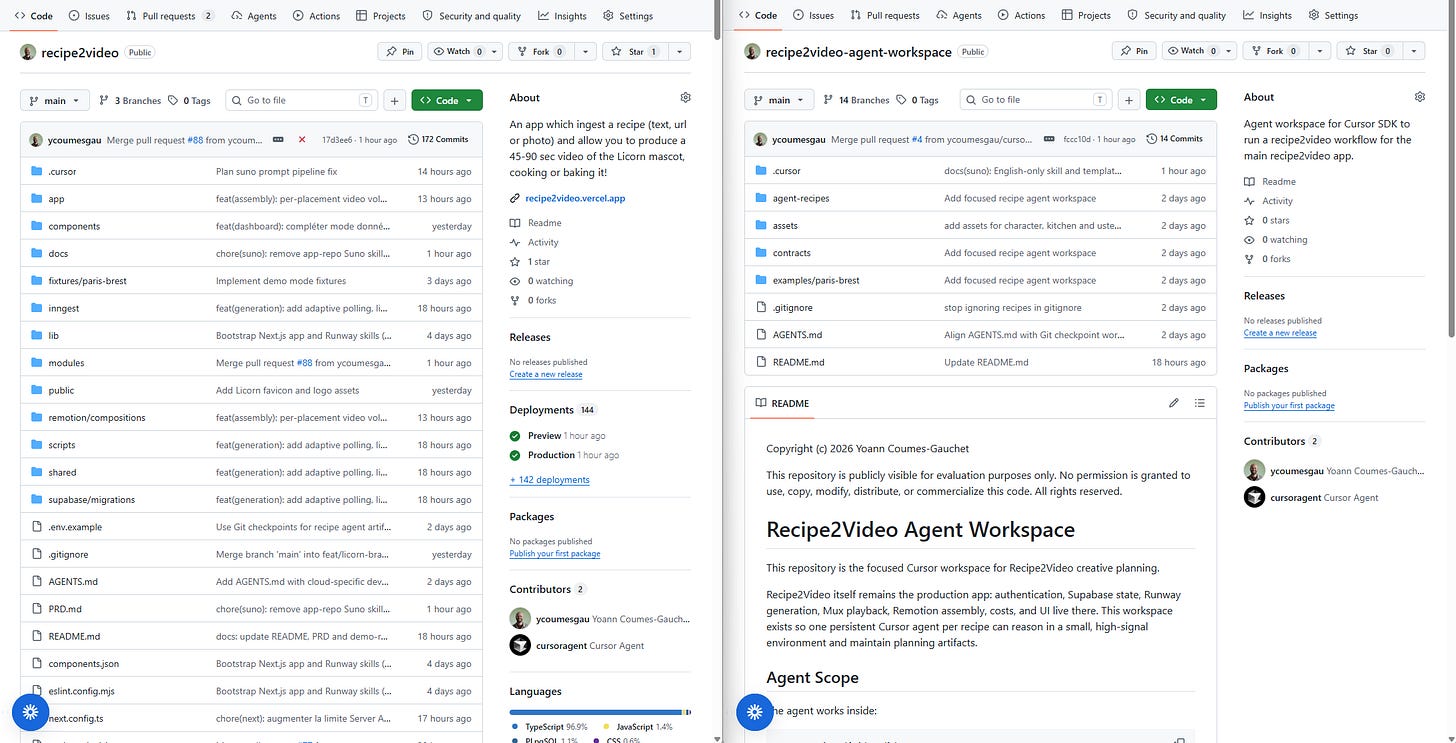This screenshot has height=743, width=1456.
Task: Click Publish your first package in agent-workspace
Action: (1289, 406)
